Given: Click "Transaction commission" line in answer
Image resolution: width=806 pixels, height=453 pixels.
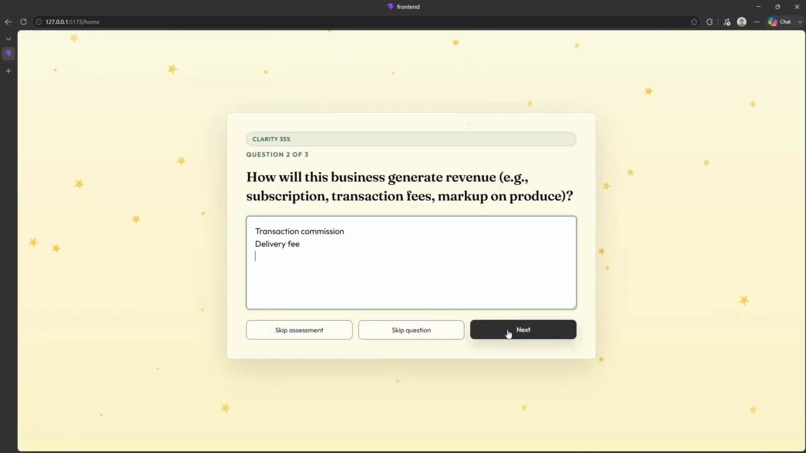Looking at the screenshot, I should (x=300, y=231).
